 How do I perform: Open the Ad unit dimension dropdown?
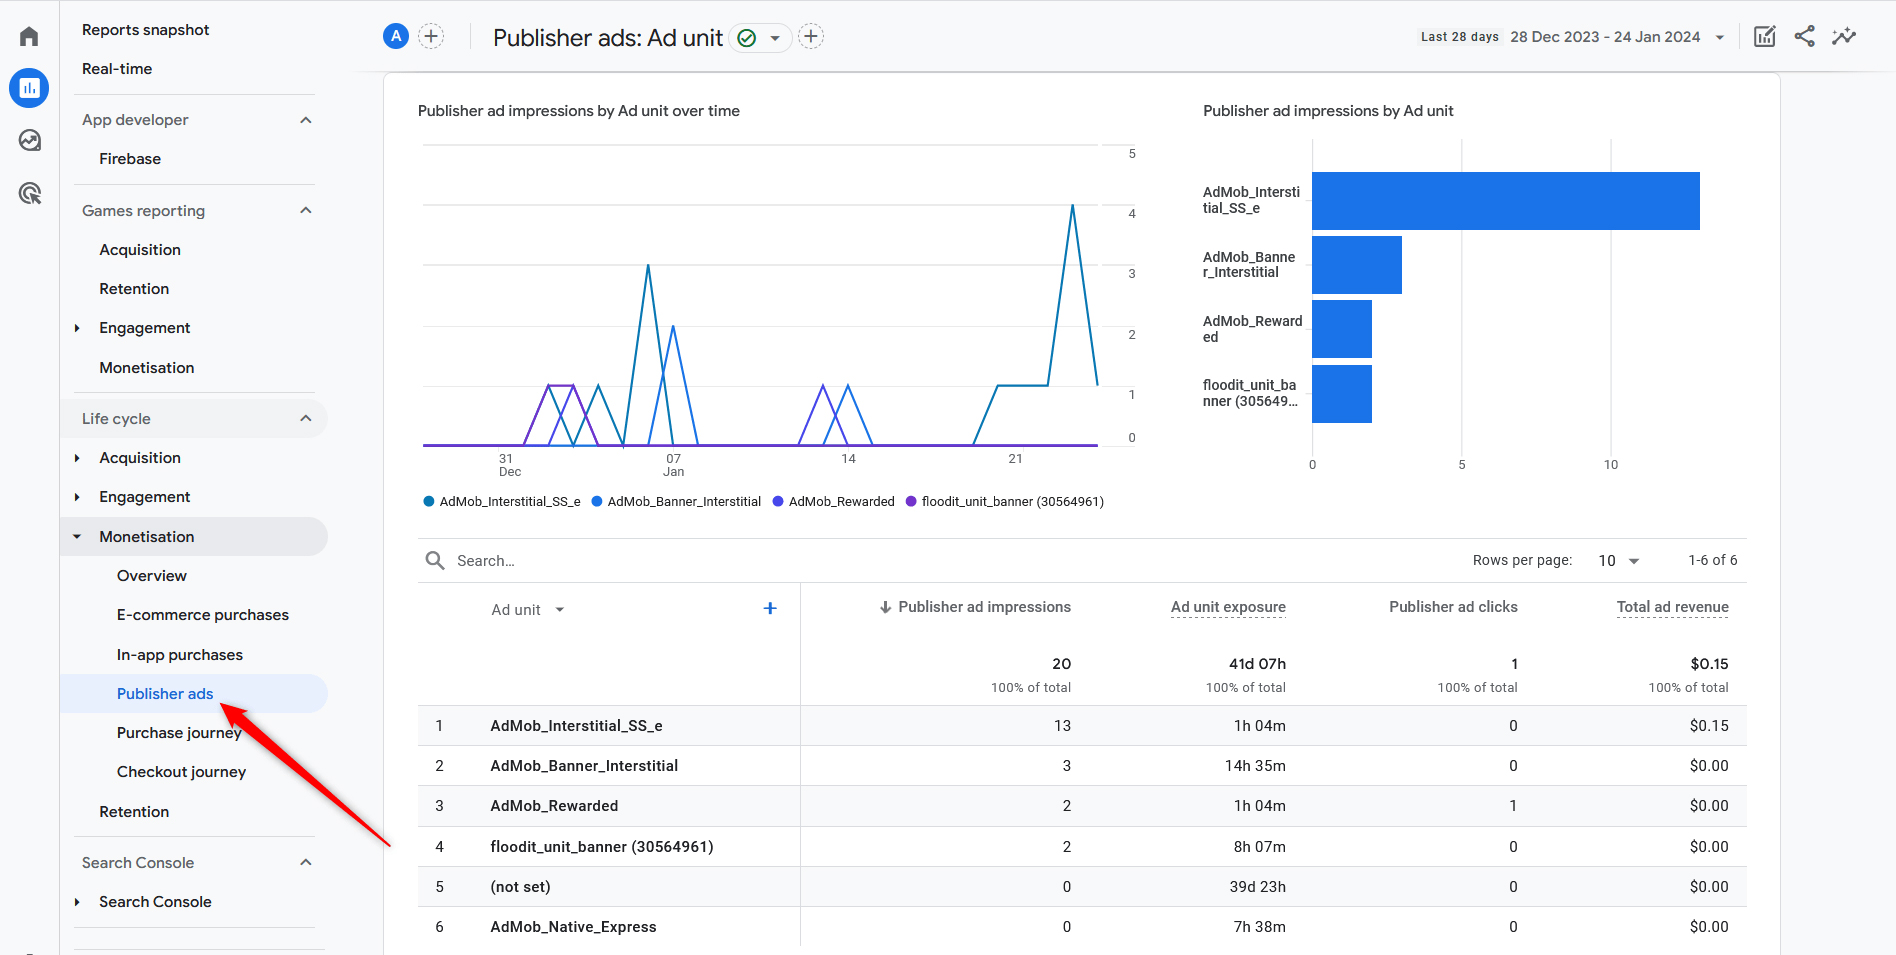527,609
